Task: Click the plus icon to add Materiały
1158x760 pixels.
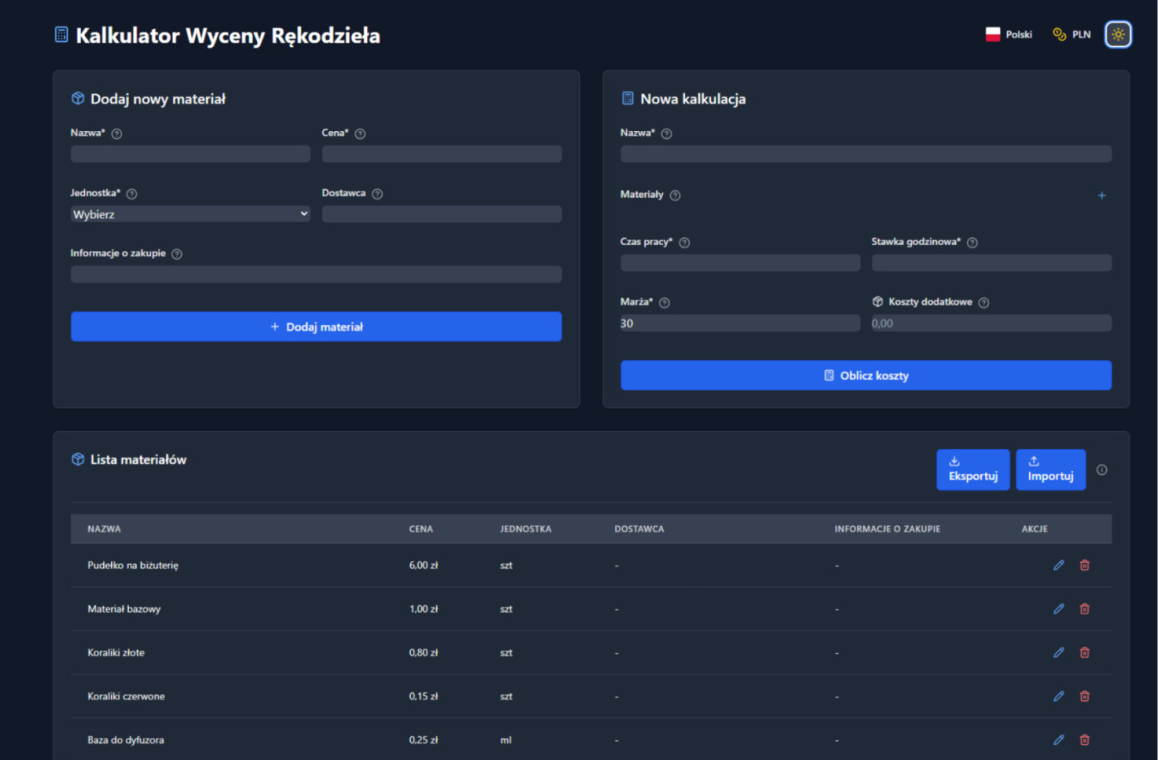Action: 1101,196
